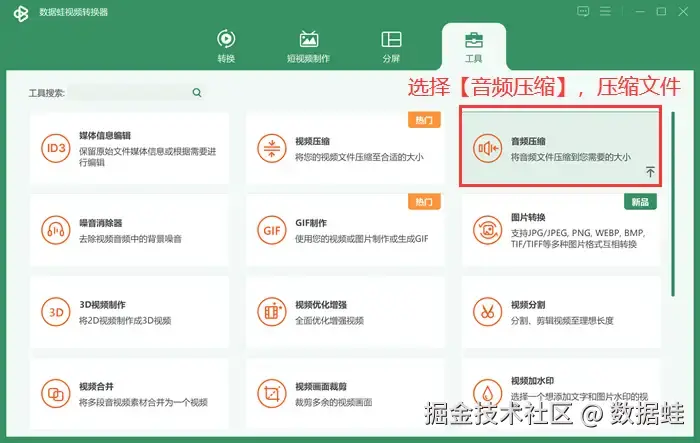Click the search magnifier icon

tap(197, 92)
